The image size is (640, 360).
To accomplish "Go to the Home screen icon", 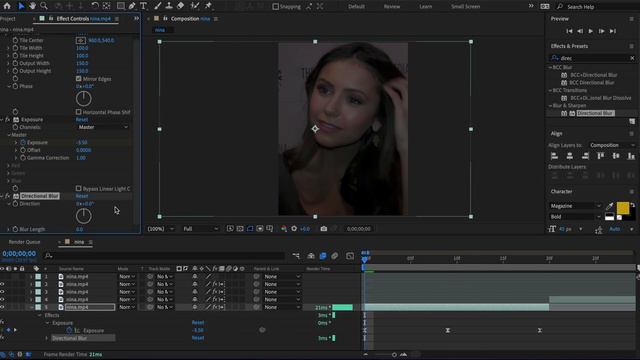I will click(7, 6).
